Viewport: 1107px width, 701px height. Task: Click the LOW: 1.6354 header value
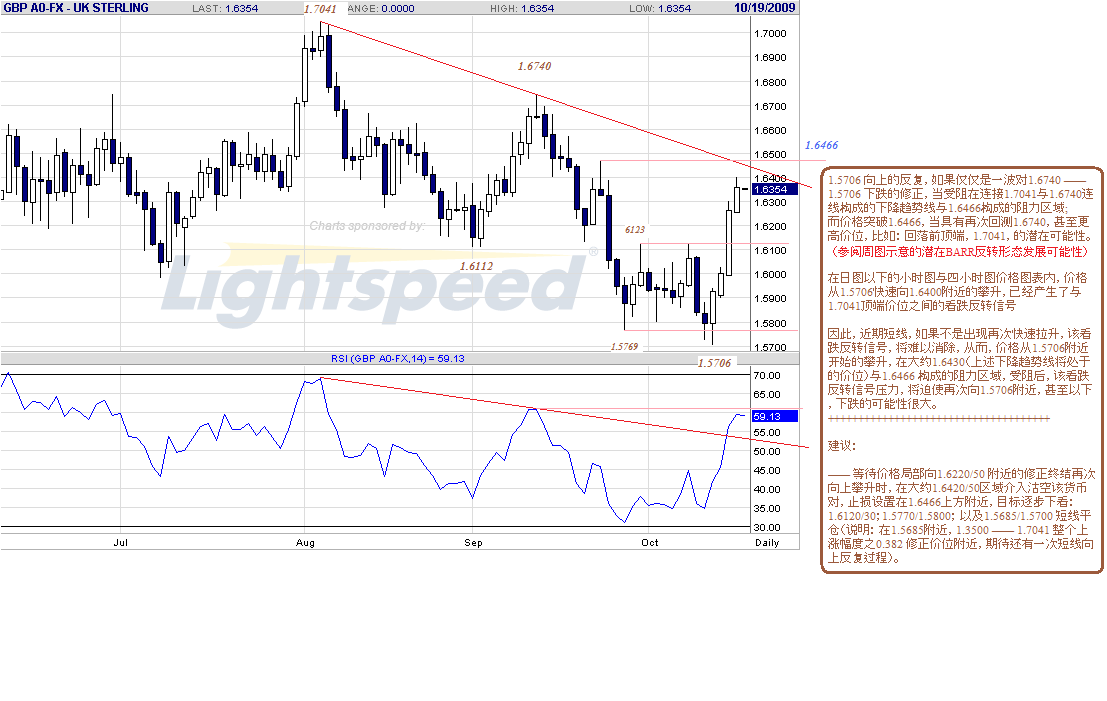[x=660, y=8]
